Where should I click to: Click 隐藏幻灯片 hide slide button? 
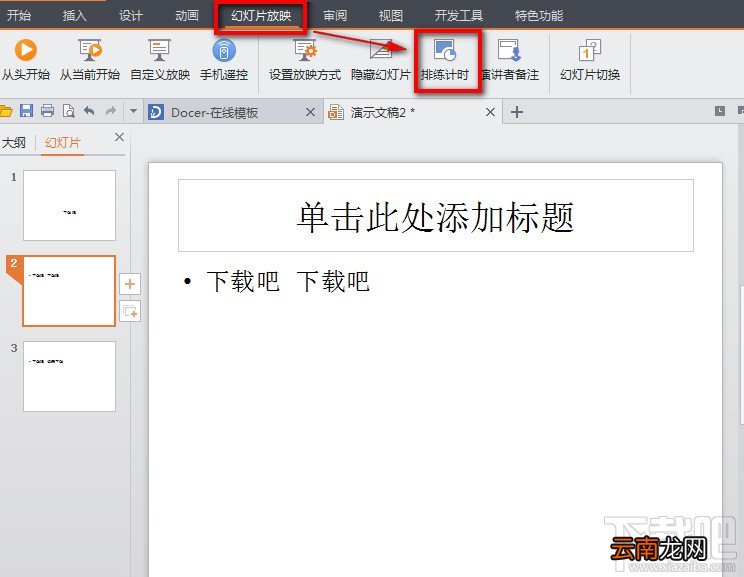381,59
